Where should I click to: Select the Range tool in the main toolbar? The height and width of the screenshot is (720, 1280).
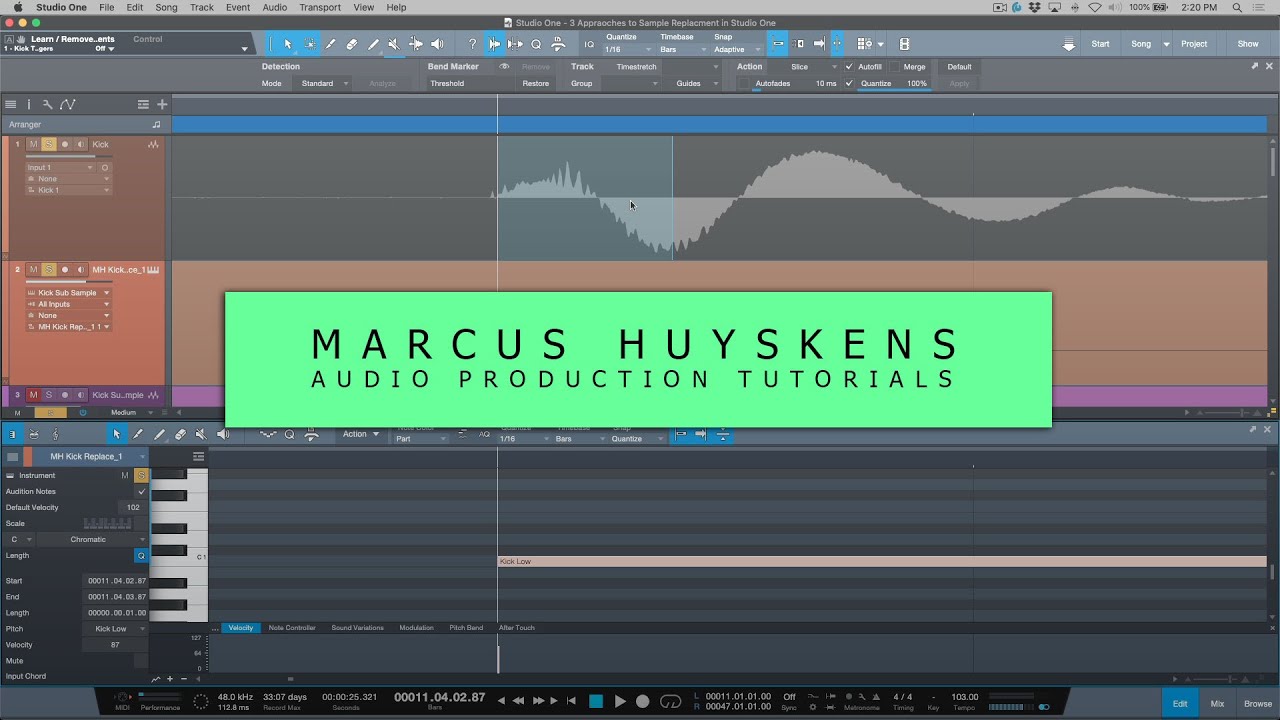310,44
